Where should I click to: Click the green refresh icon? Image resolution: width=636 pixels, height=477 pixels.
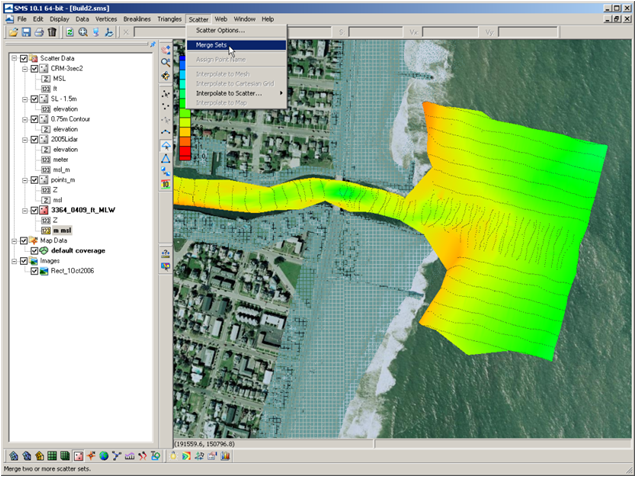(70, 32)
